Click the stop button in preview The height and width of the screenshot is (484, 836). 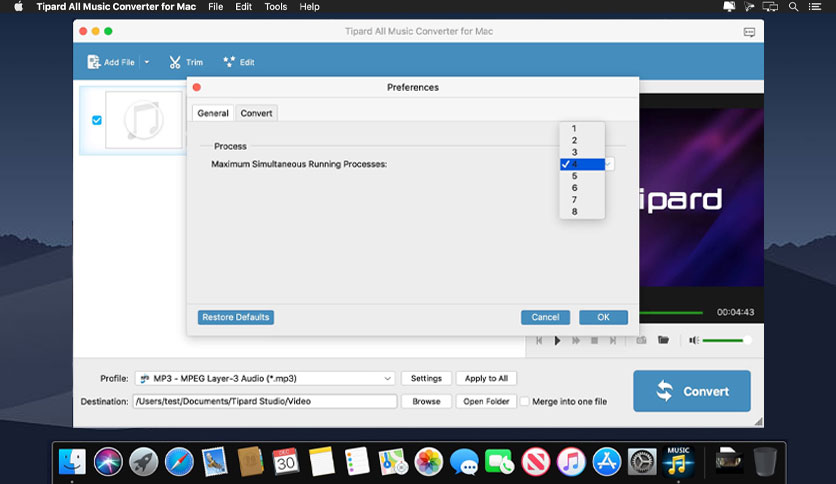594,340
